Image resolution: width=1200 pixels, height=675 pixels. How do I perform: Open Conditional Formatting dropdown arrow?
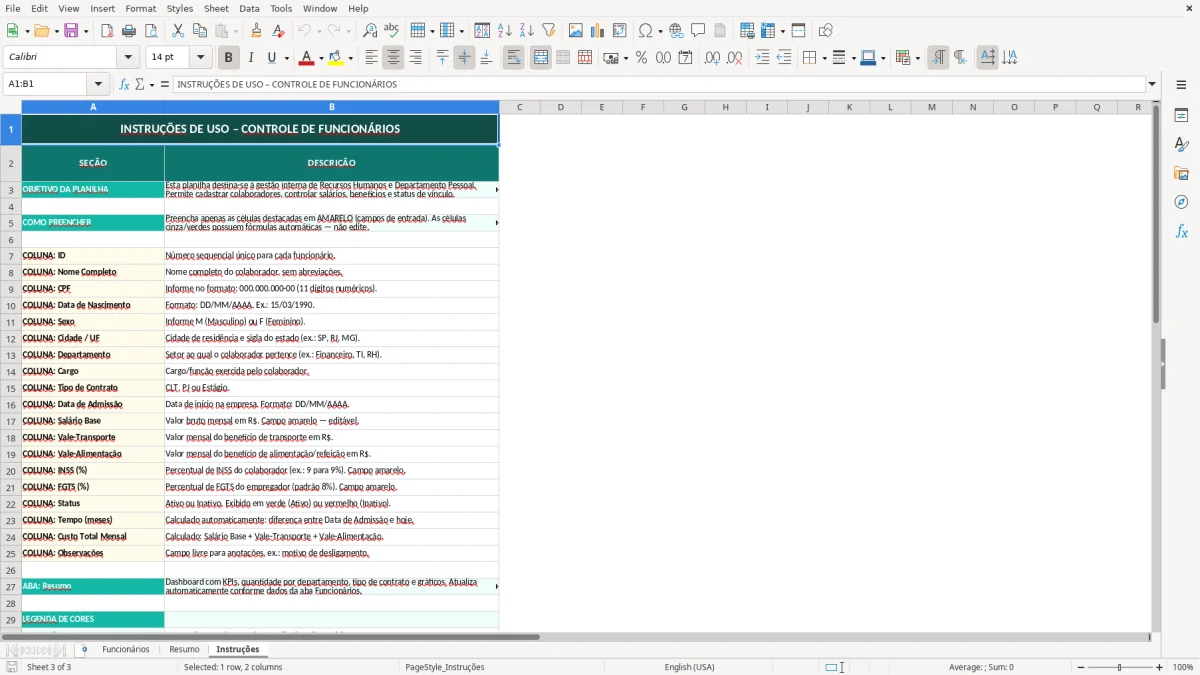coord(917,58)
